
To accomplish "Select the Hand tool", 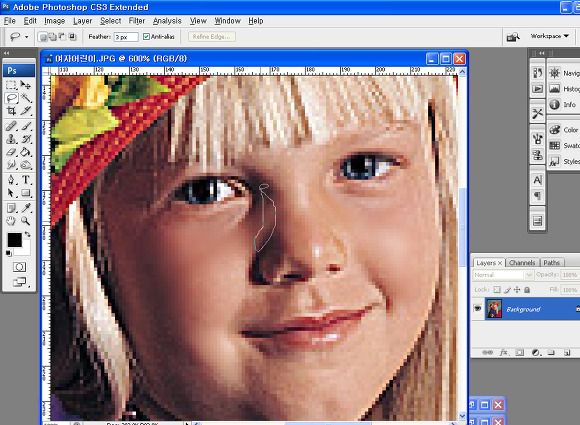I will (x=11, y=221).
